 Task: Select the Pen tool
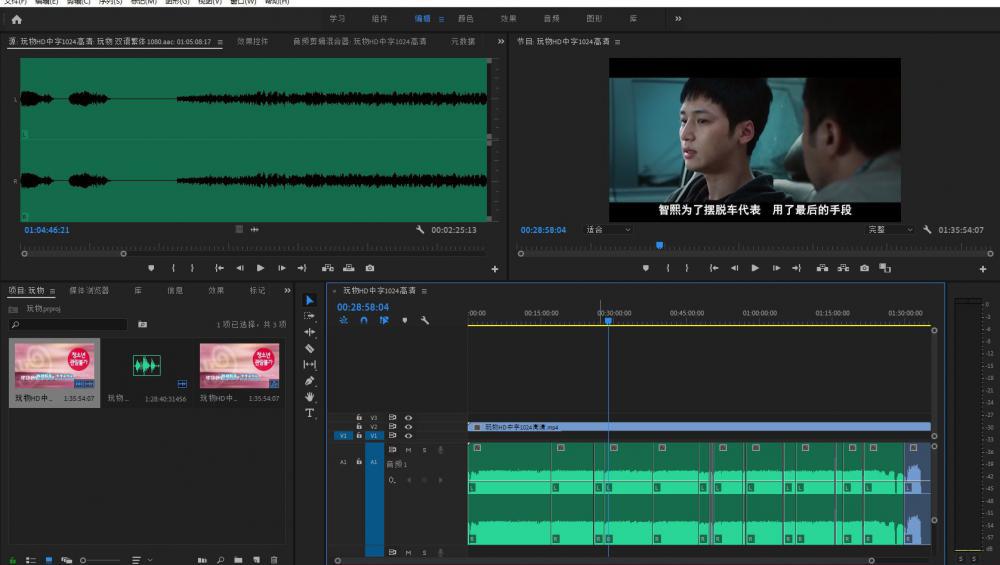tap(309, 381)
